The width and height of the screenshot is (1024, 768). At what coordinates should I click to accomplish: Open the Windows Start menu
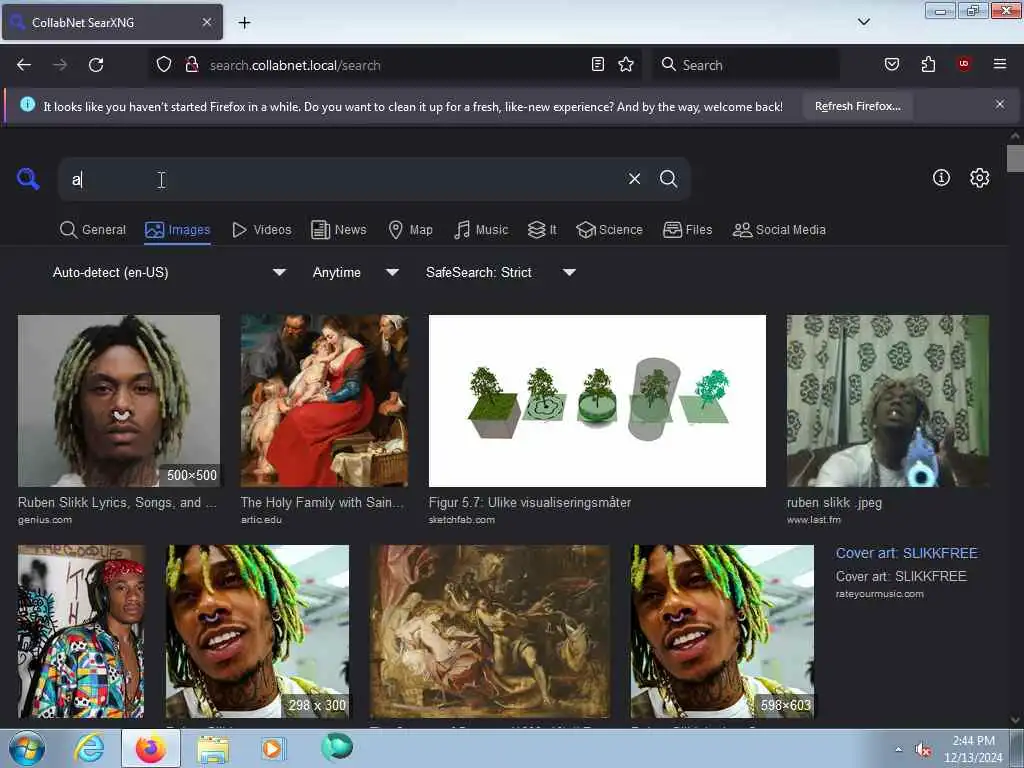(x=27, y=748)
